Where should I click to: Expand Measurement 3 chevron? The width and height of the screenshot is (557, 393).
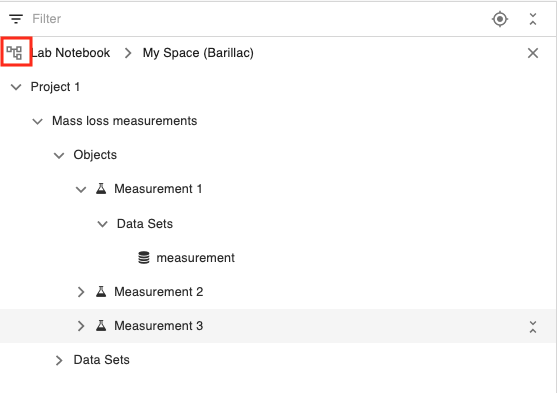pos(81,326)
